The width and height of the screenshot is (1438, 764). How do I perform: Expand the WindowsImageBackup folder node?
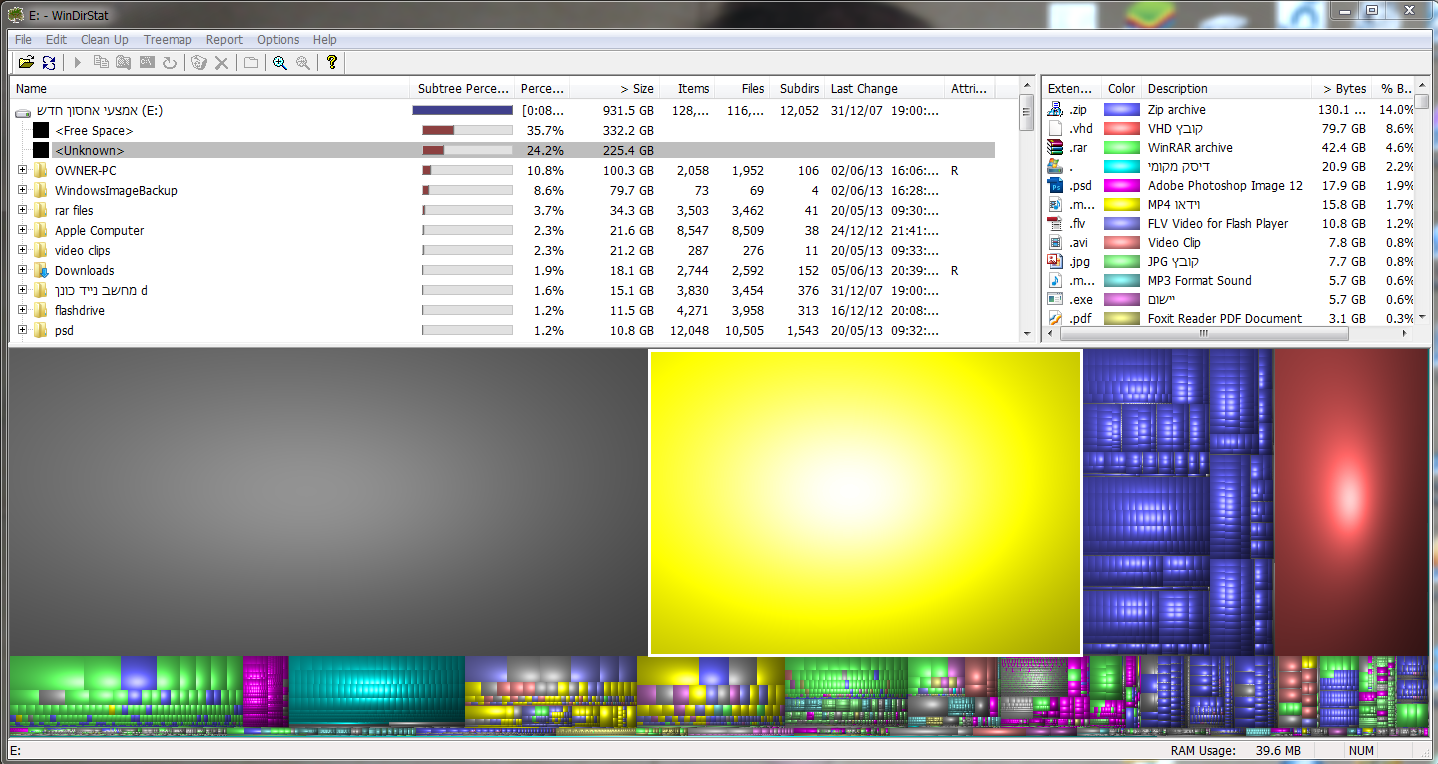pos(22,190)
